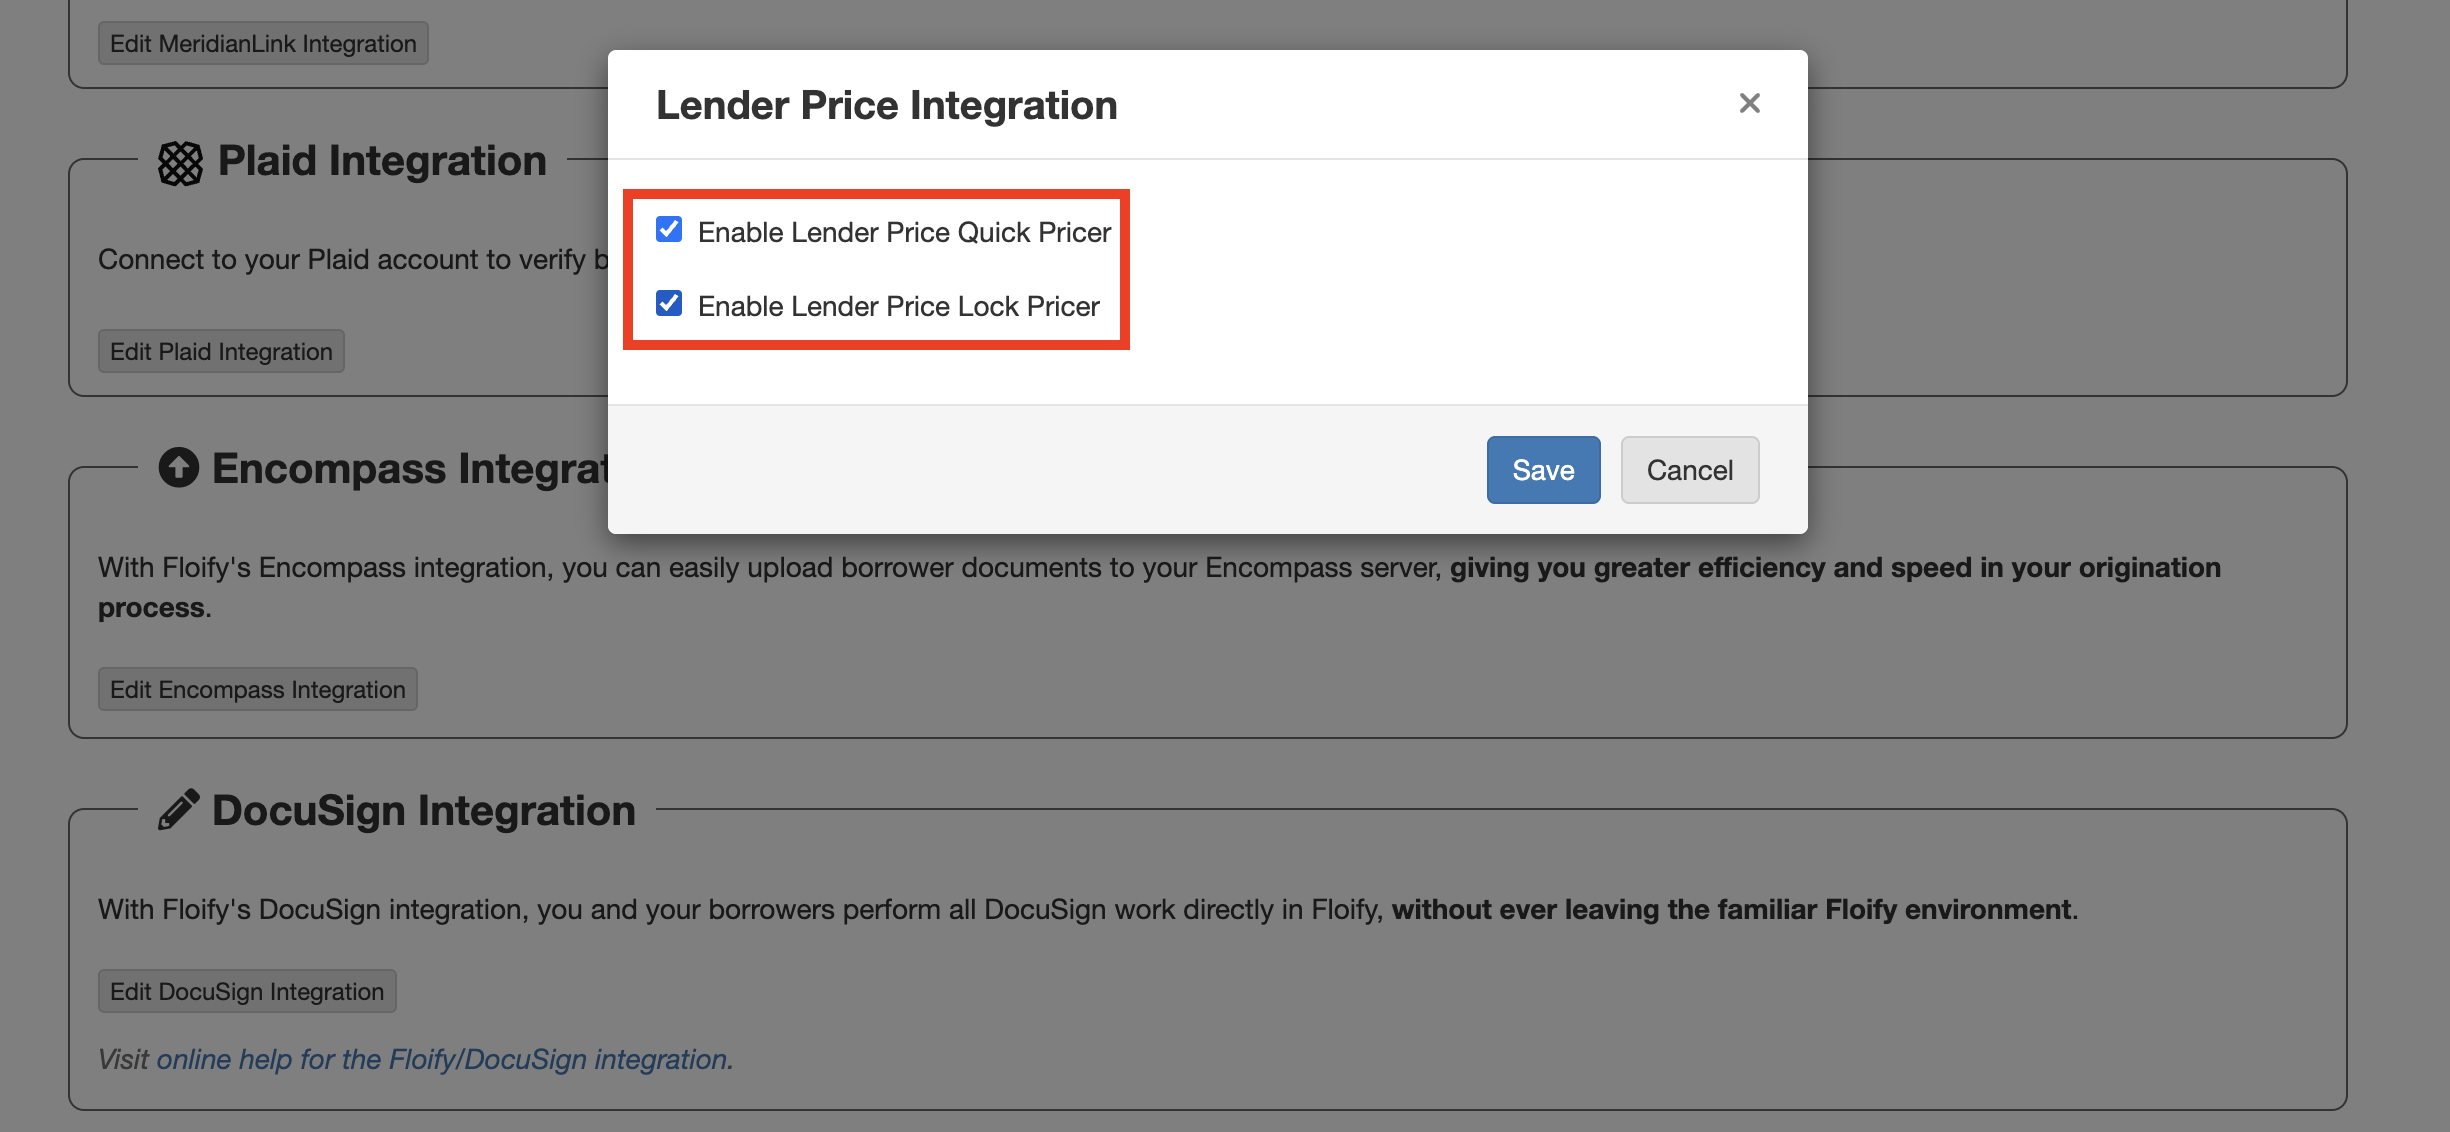Screen dimensions: 2450x1132
Task: Click the DocuSign Integration section heading
Action: pyautogui.click(x=424, y=811)
